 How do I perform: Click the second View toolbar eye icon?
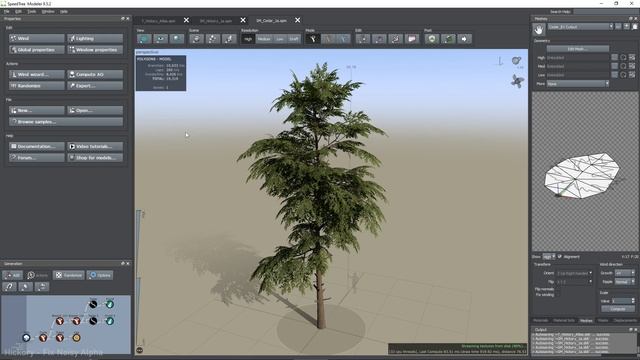coord(160,39)
